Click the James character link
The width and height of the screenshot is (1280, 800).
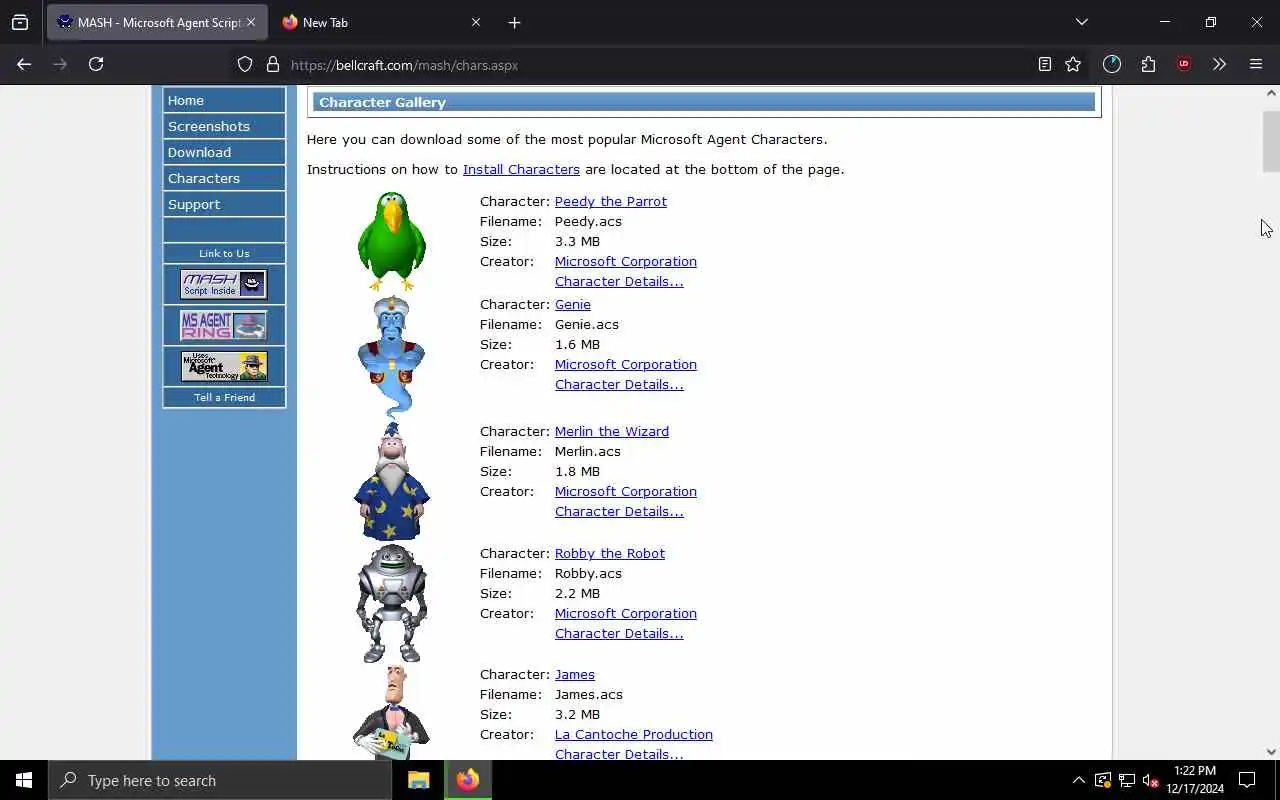tap(575, 674)
